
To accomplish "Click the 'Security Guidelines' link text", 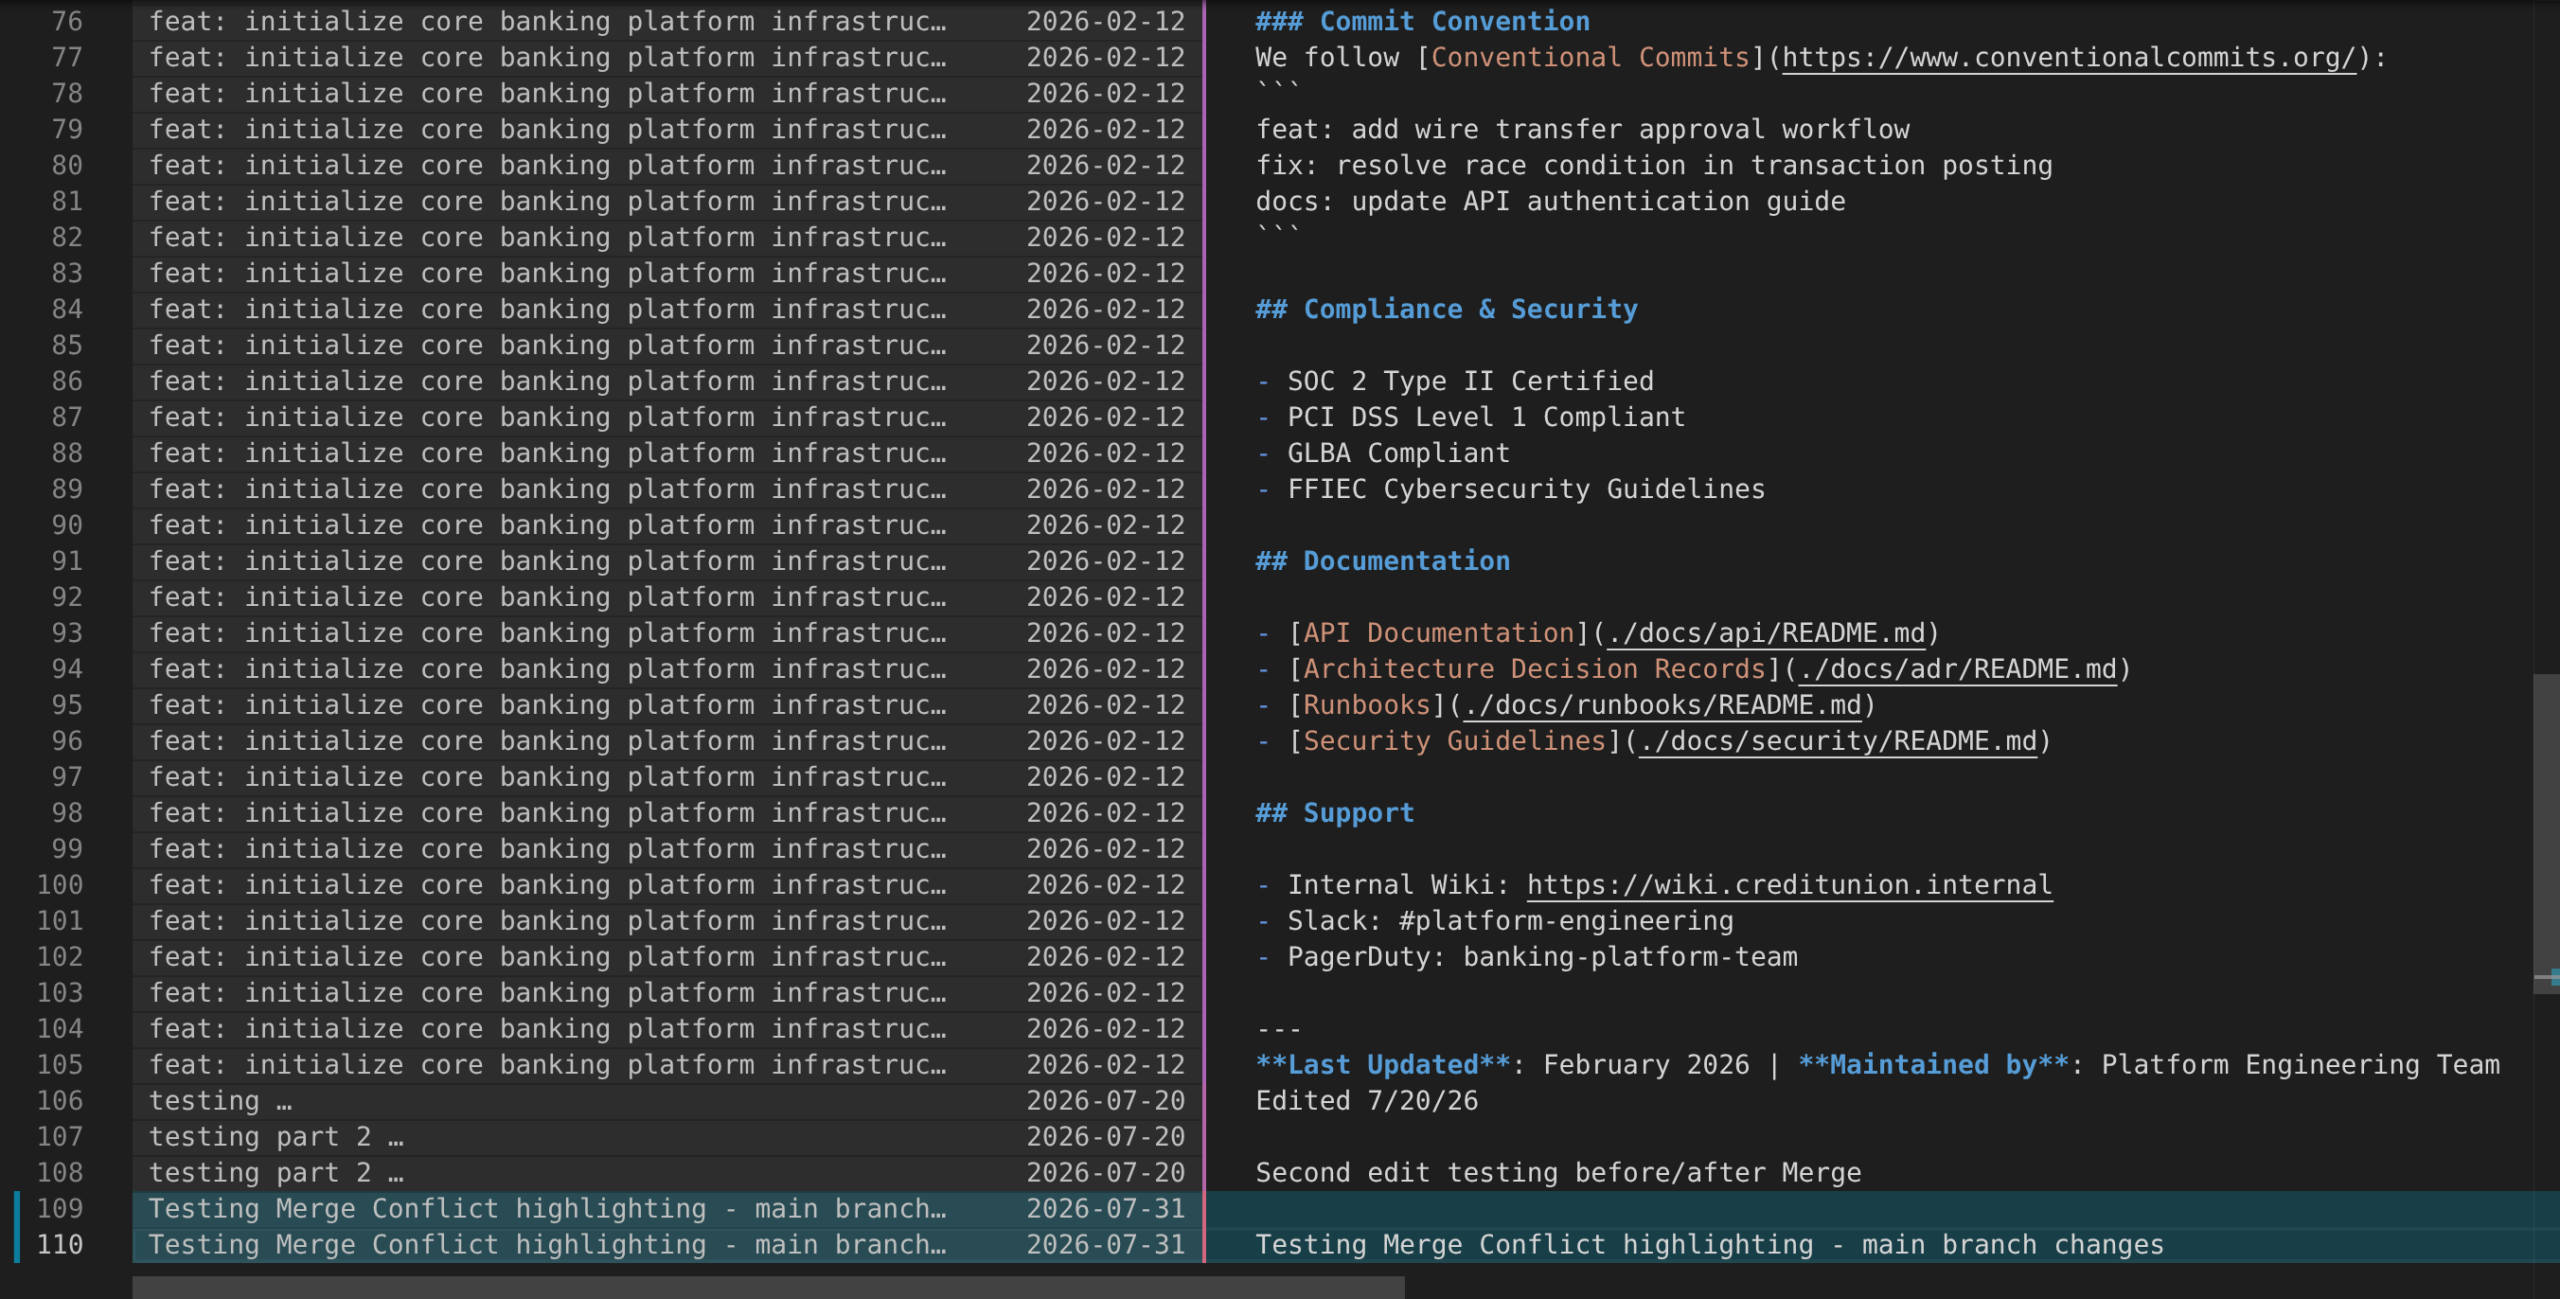I will point(1454,742).
